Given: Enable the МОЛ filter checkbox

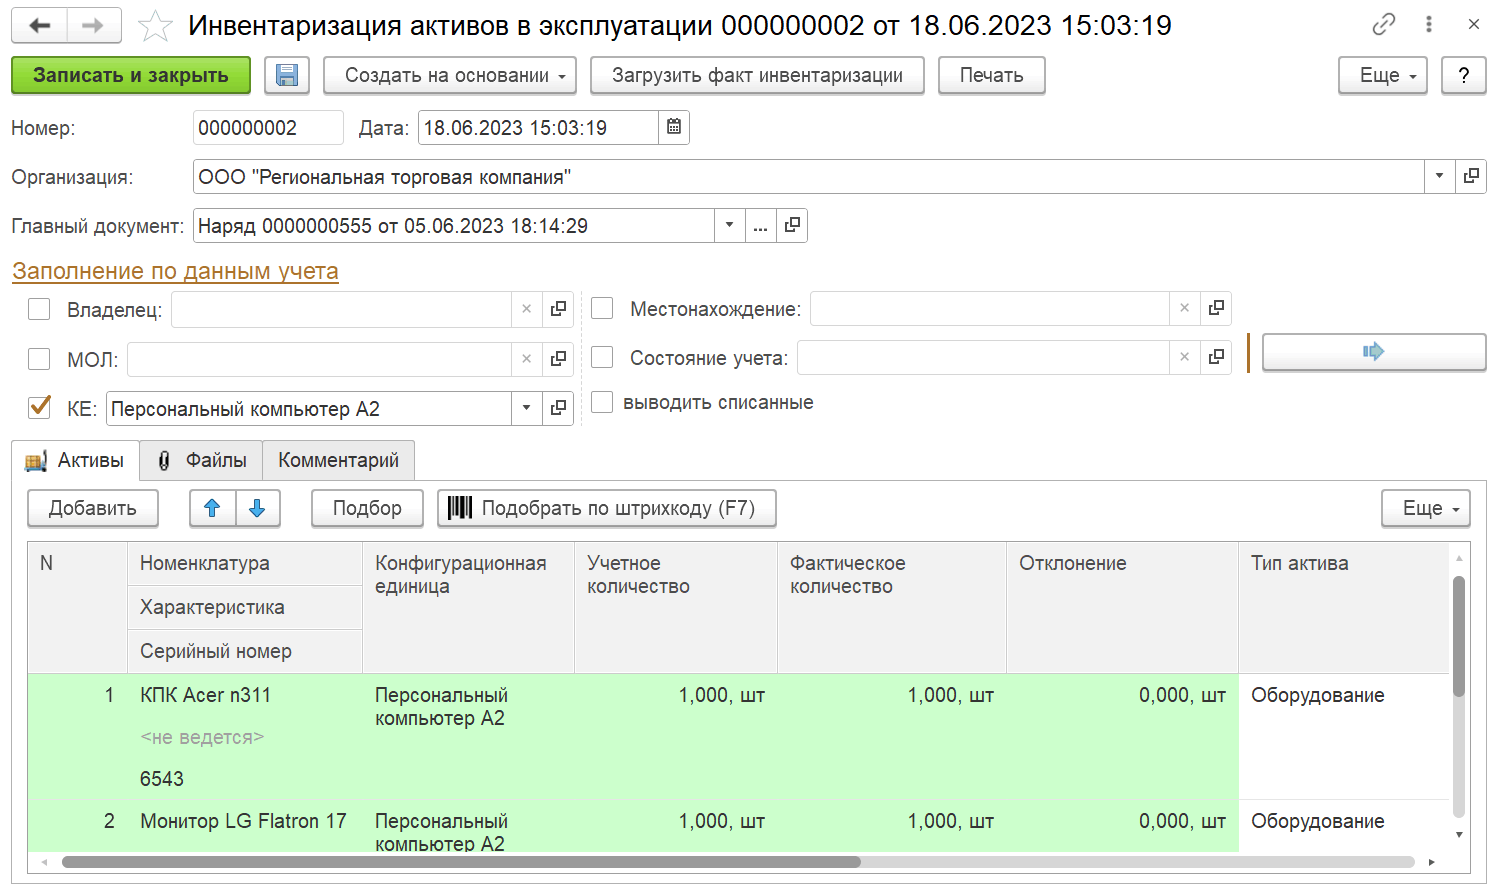Looking at the screenshot, I should 39,358.
